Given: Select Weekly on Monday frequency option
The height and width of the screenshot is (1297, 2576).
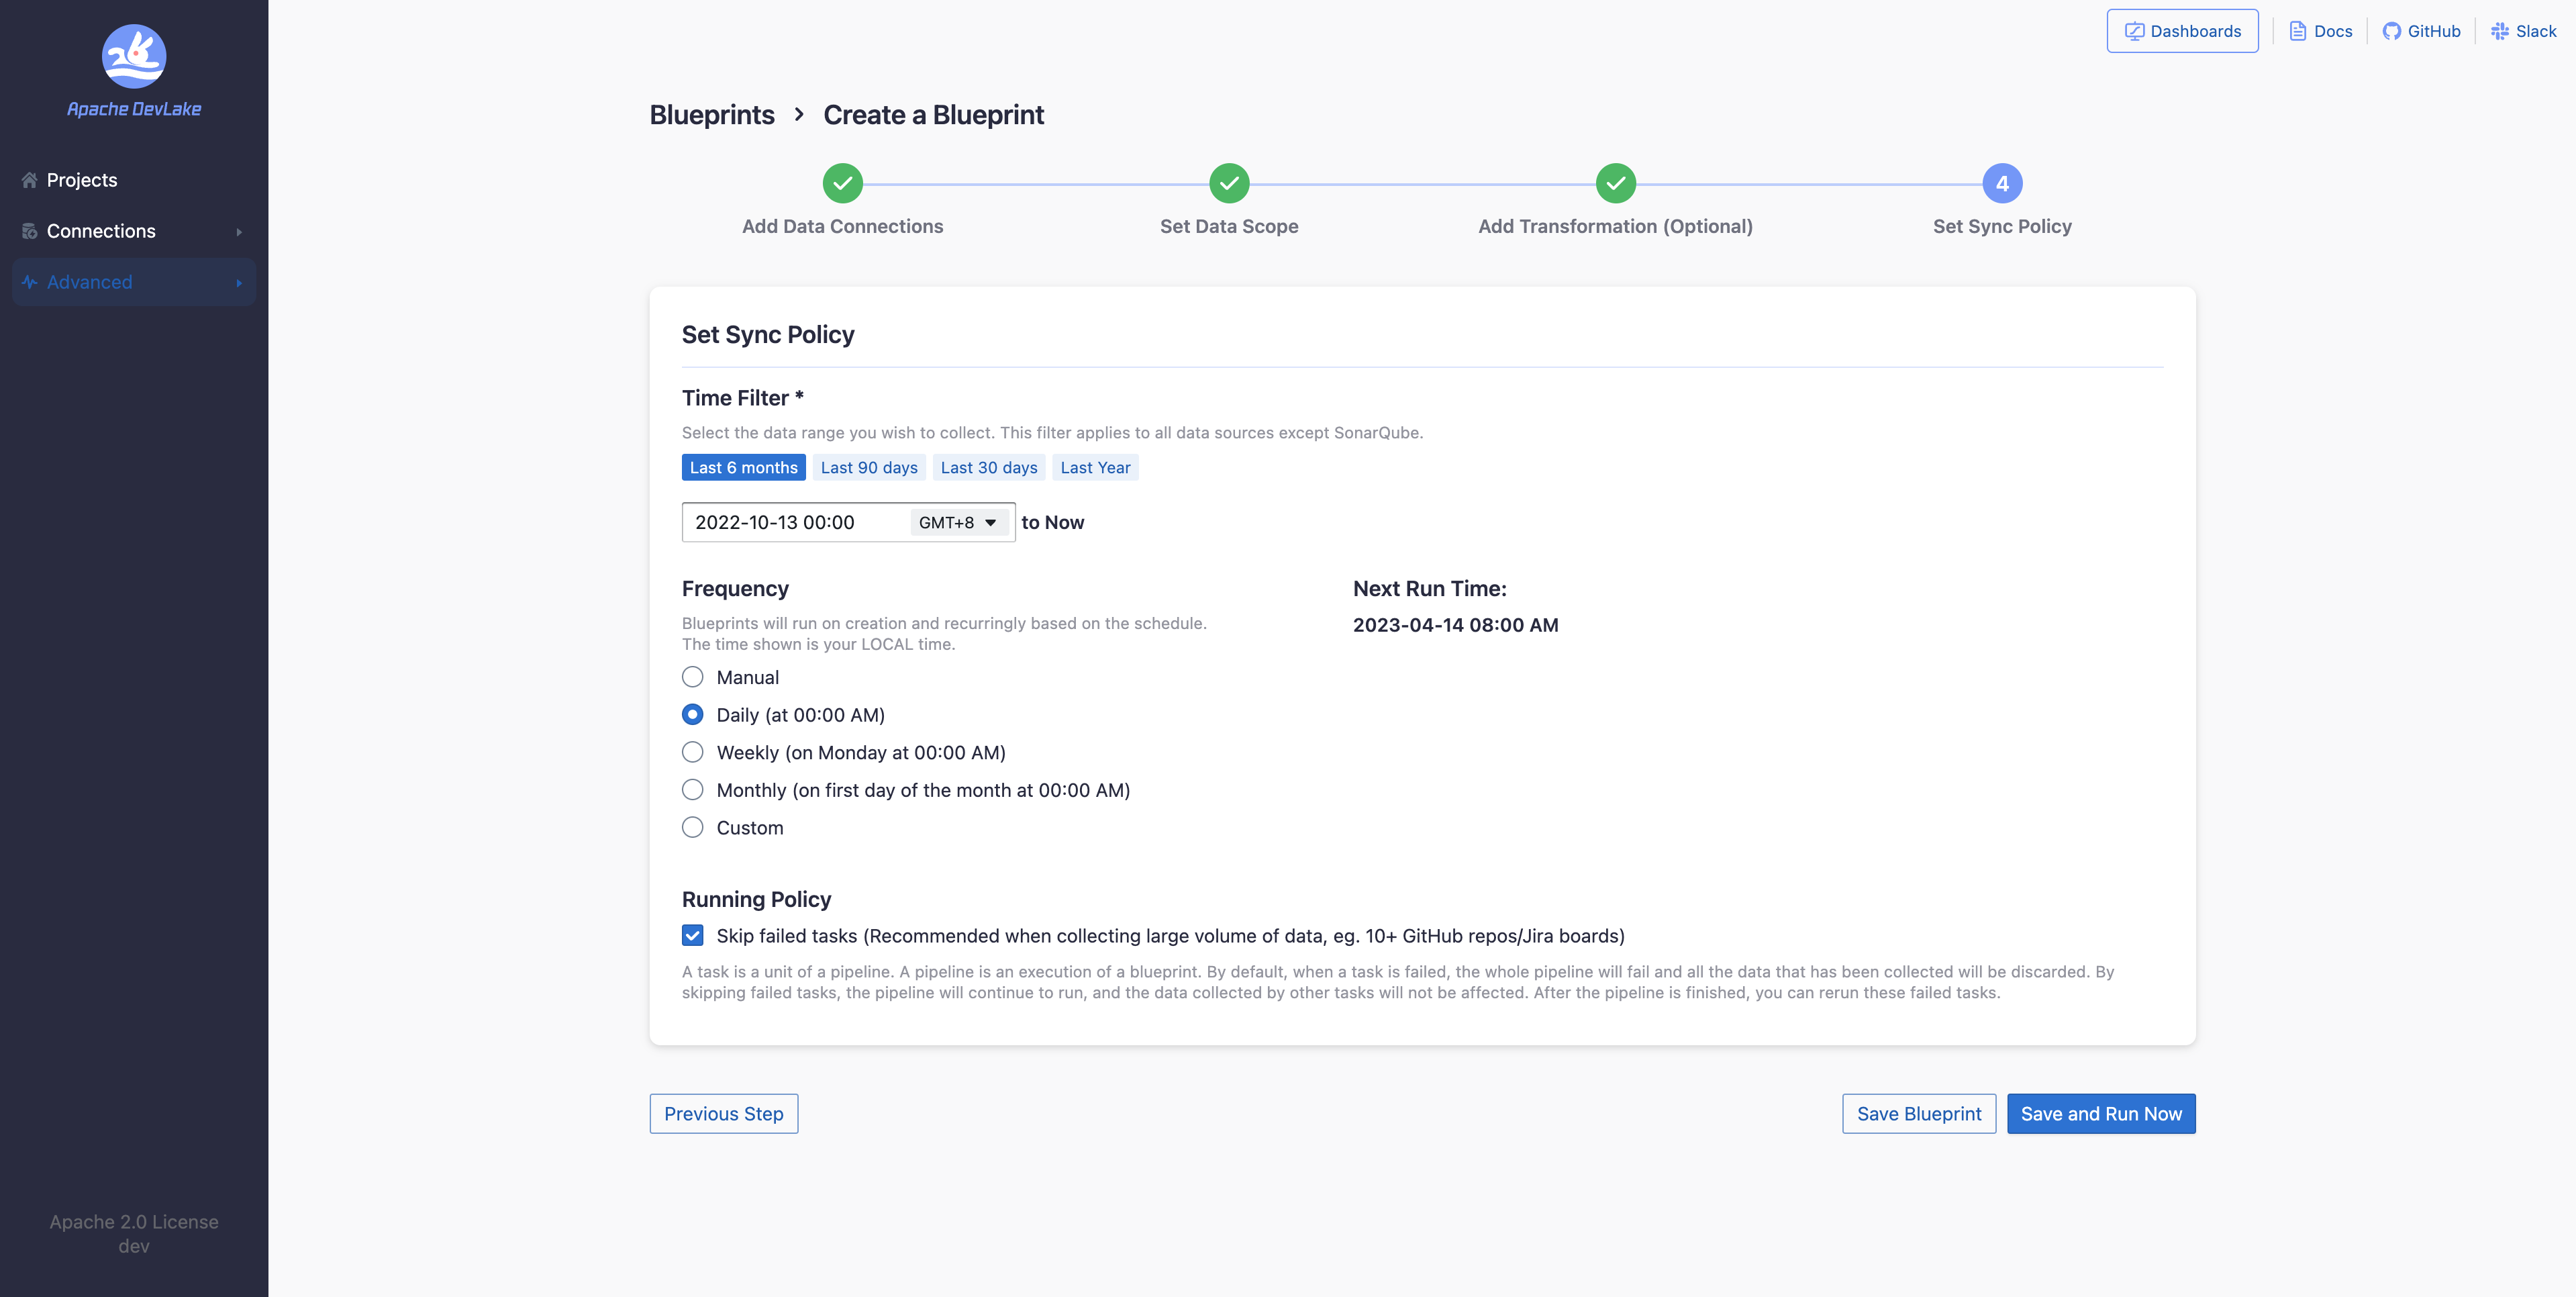Looking at the screenshot, I should click(692, 752).
